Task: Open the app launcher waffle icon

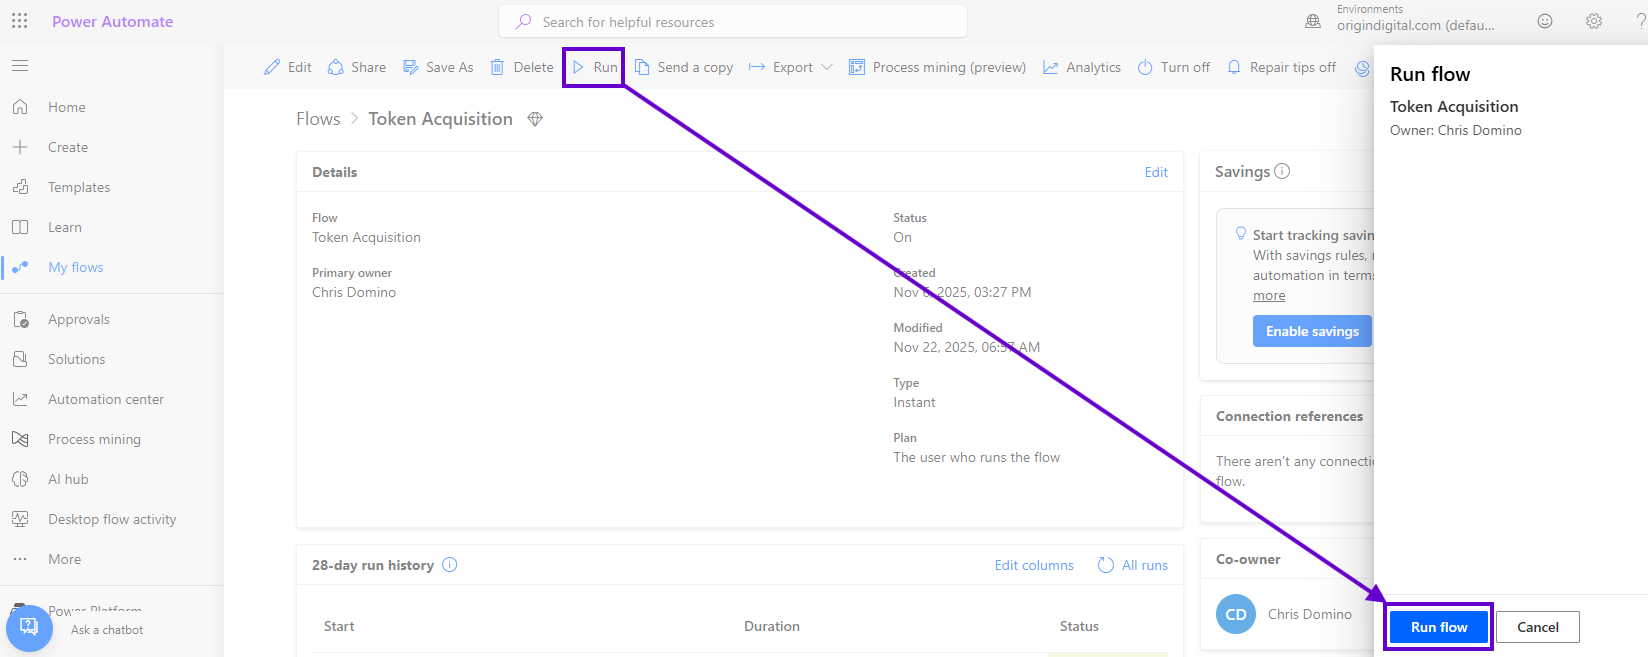Action: click(20, 21)
